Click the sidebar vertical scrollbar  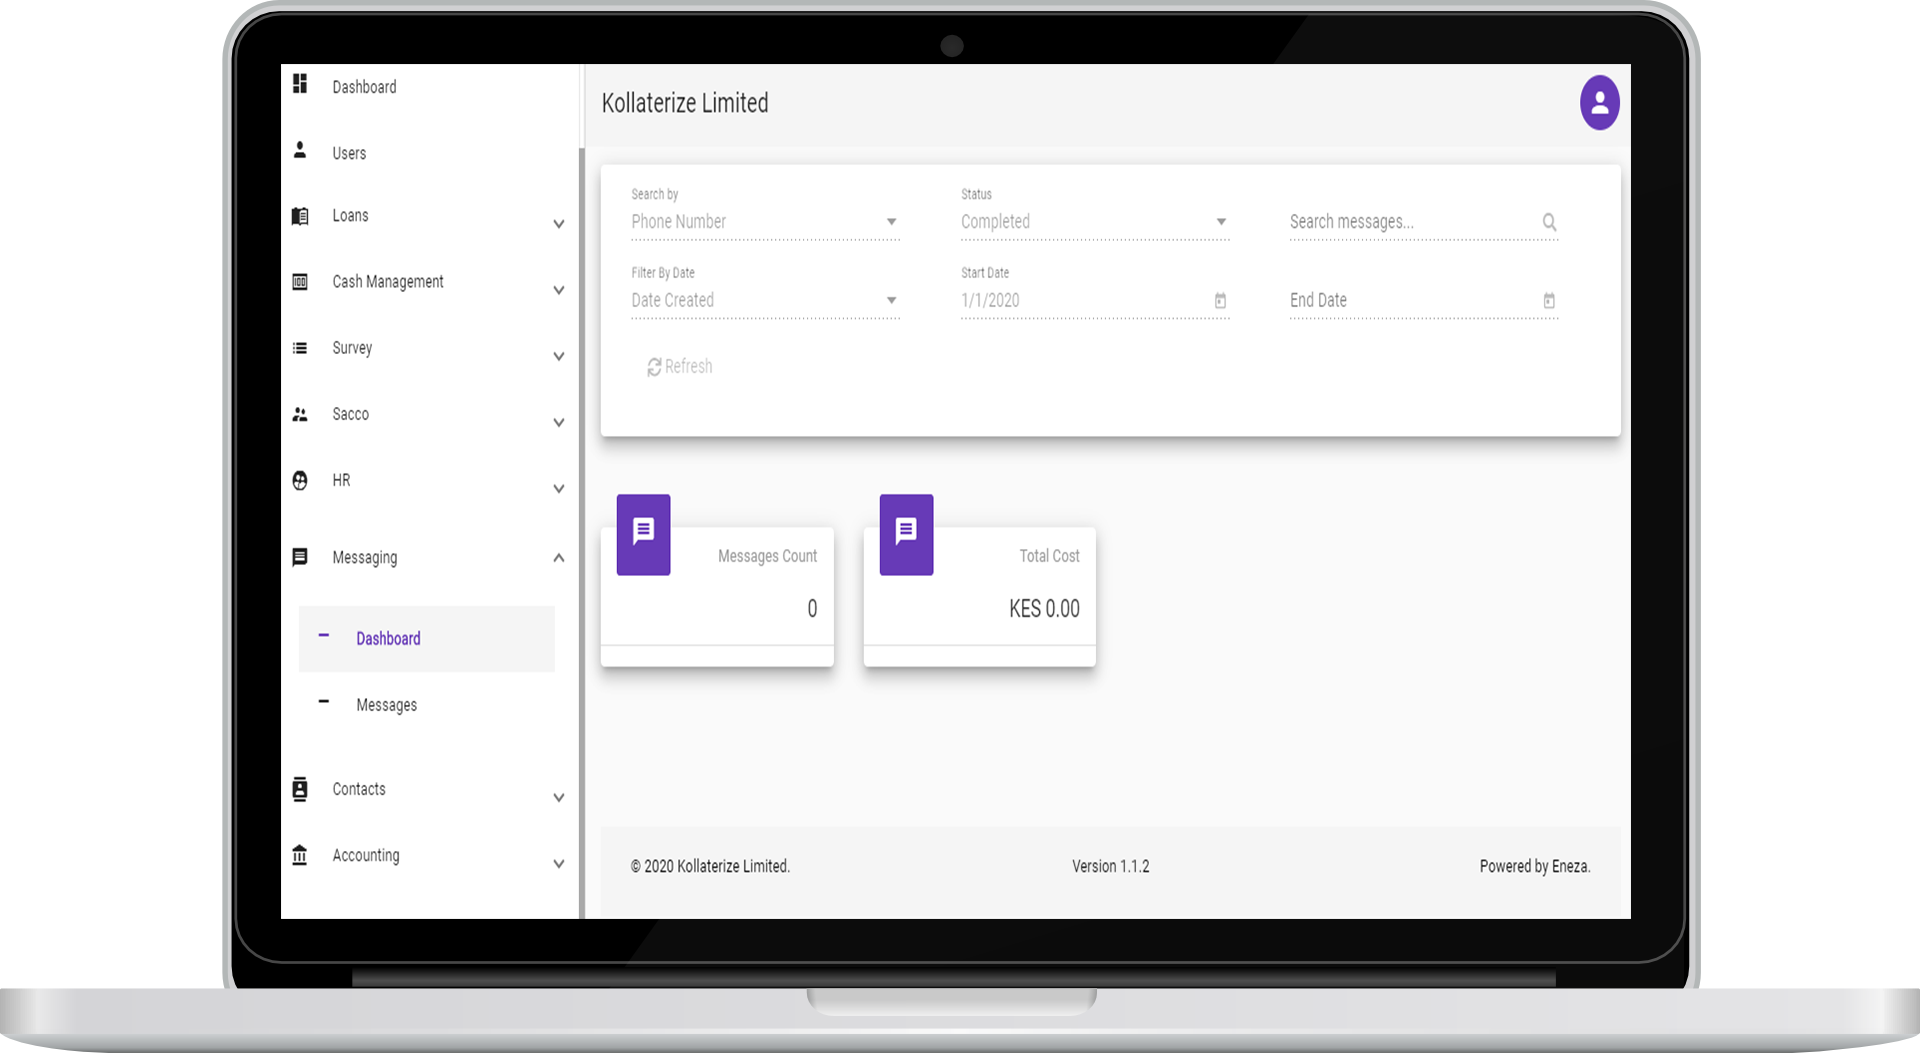click(x=581, y=533)
